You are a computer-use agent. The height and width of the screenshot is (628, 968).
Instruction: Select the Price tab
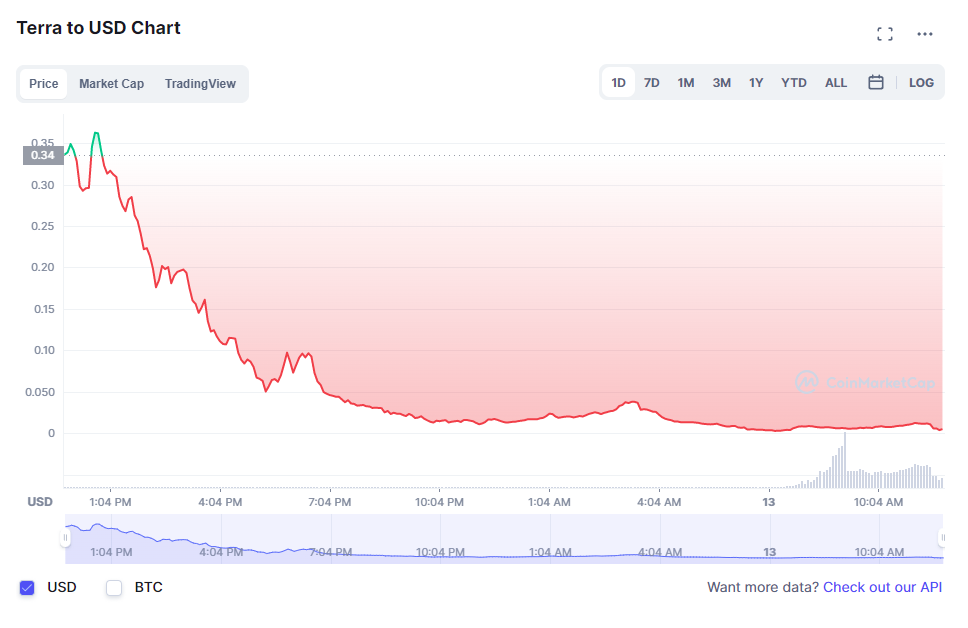43,84
